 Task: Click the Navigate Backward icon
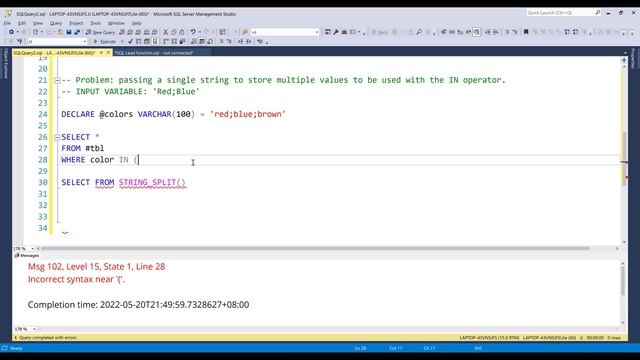pos(11,32)
